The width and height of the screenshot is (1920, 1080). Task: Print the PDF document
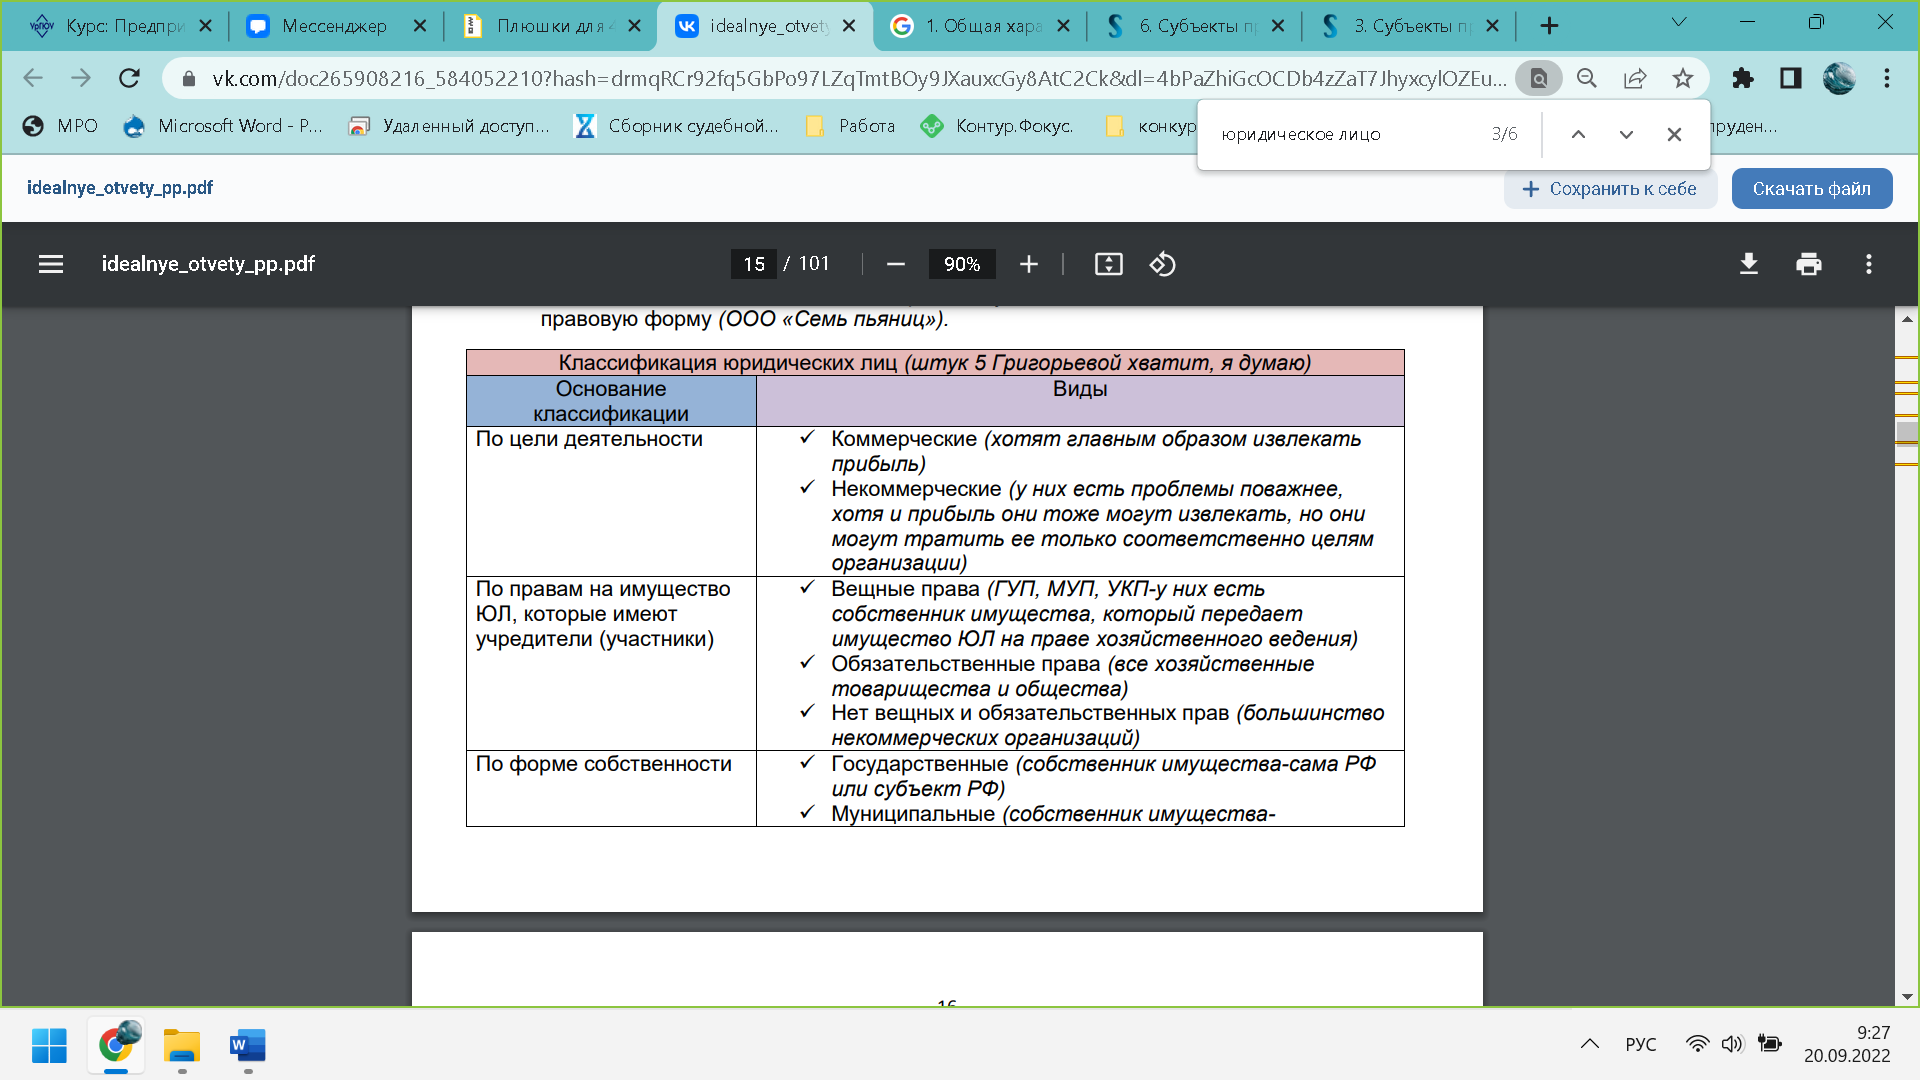point(1808,264)
